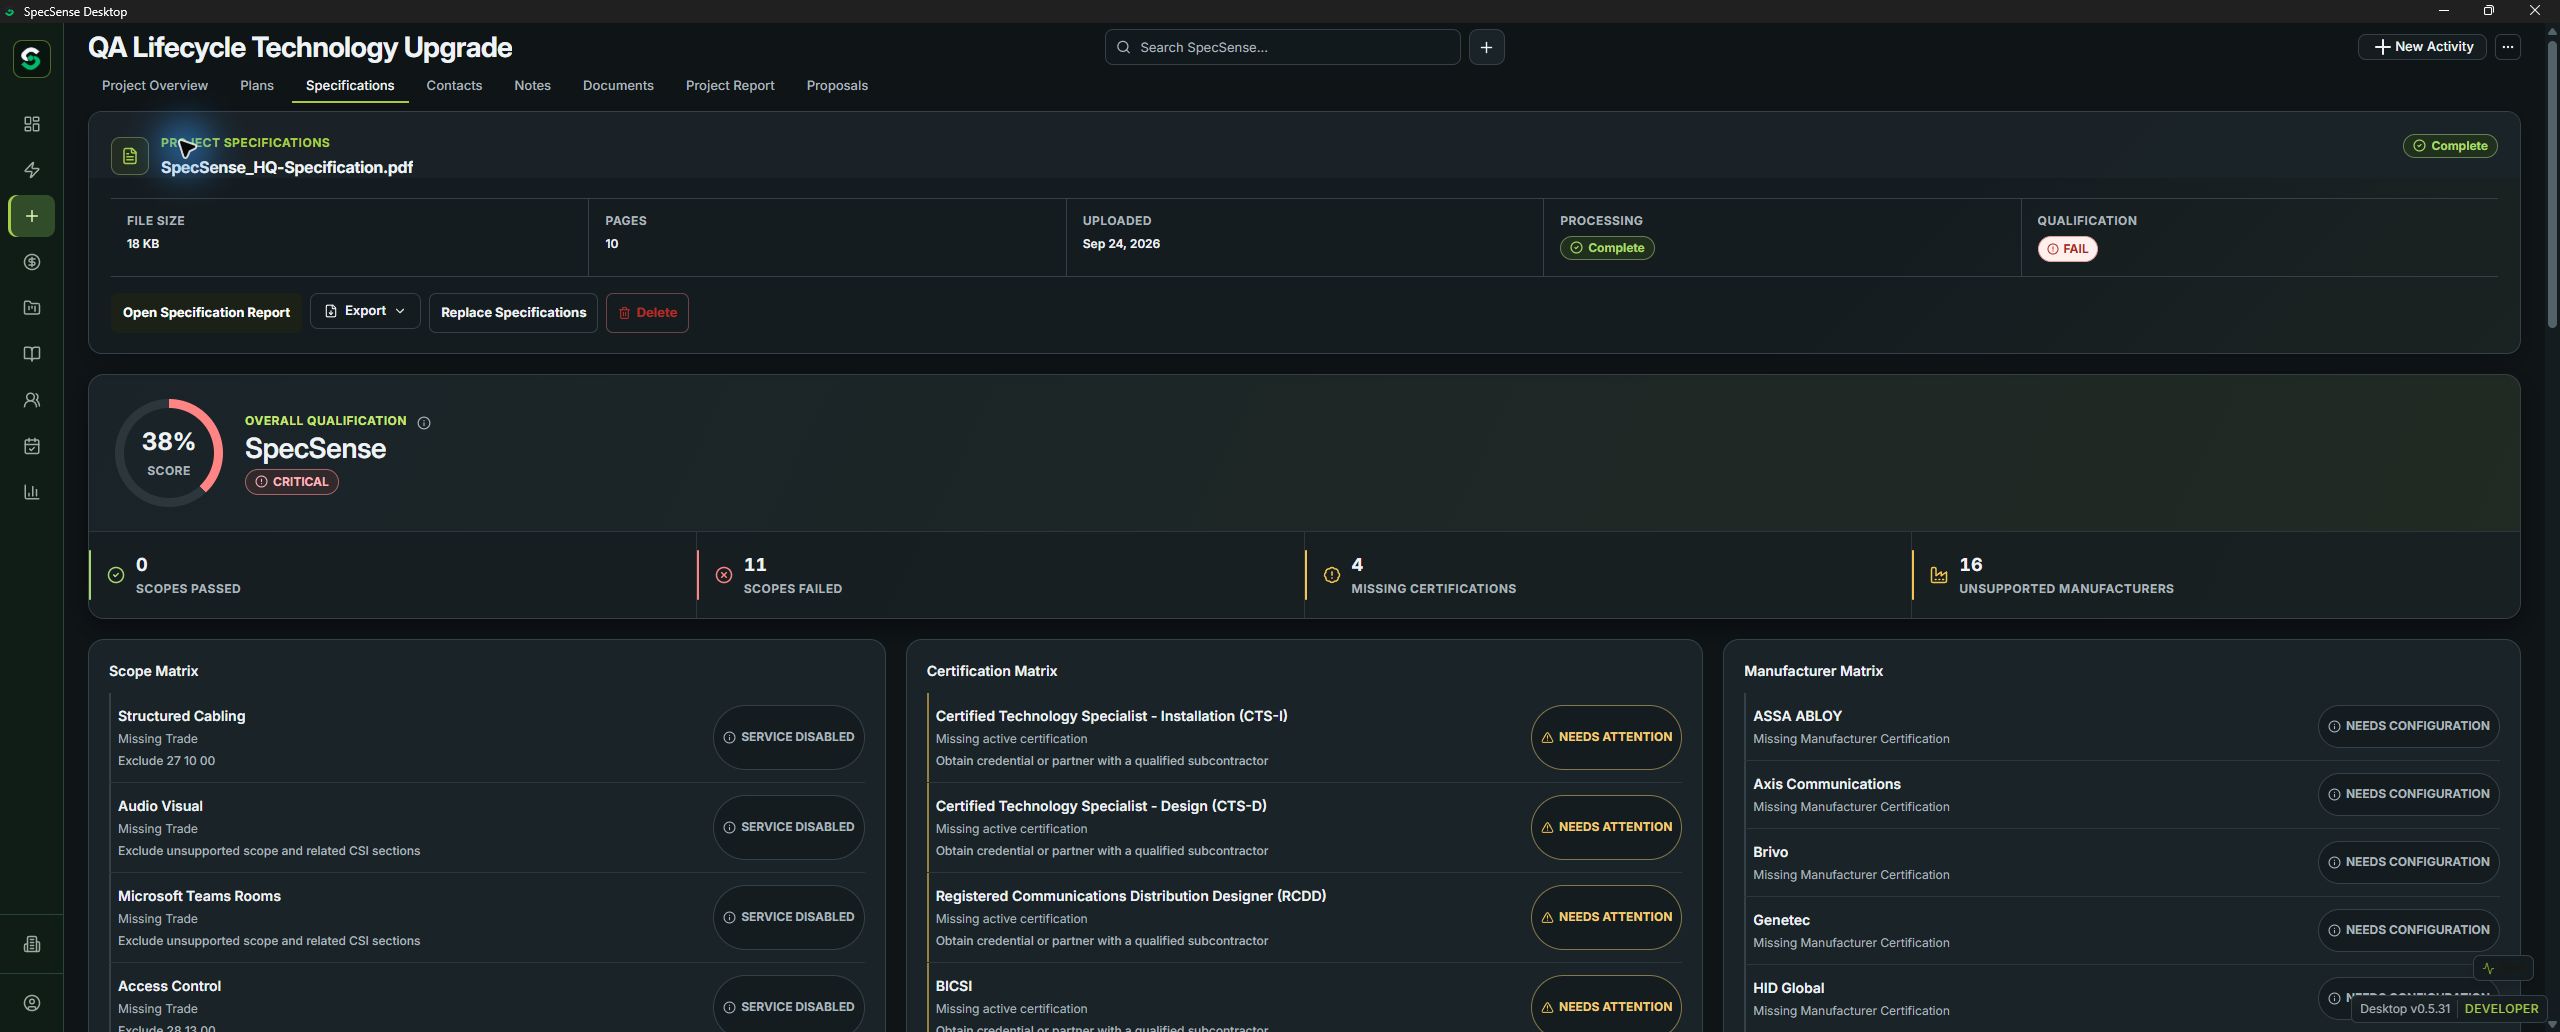Open the open-book library icon in the sidebar
Image resolution: width=2560 pixels, height=1032 pixels.
click(x=32, y=354)
